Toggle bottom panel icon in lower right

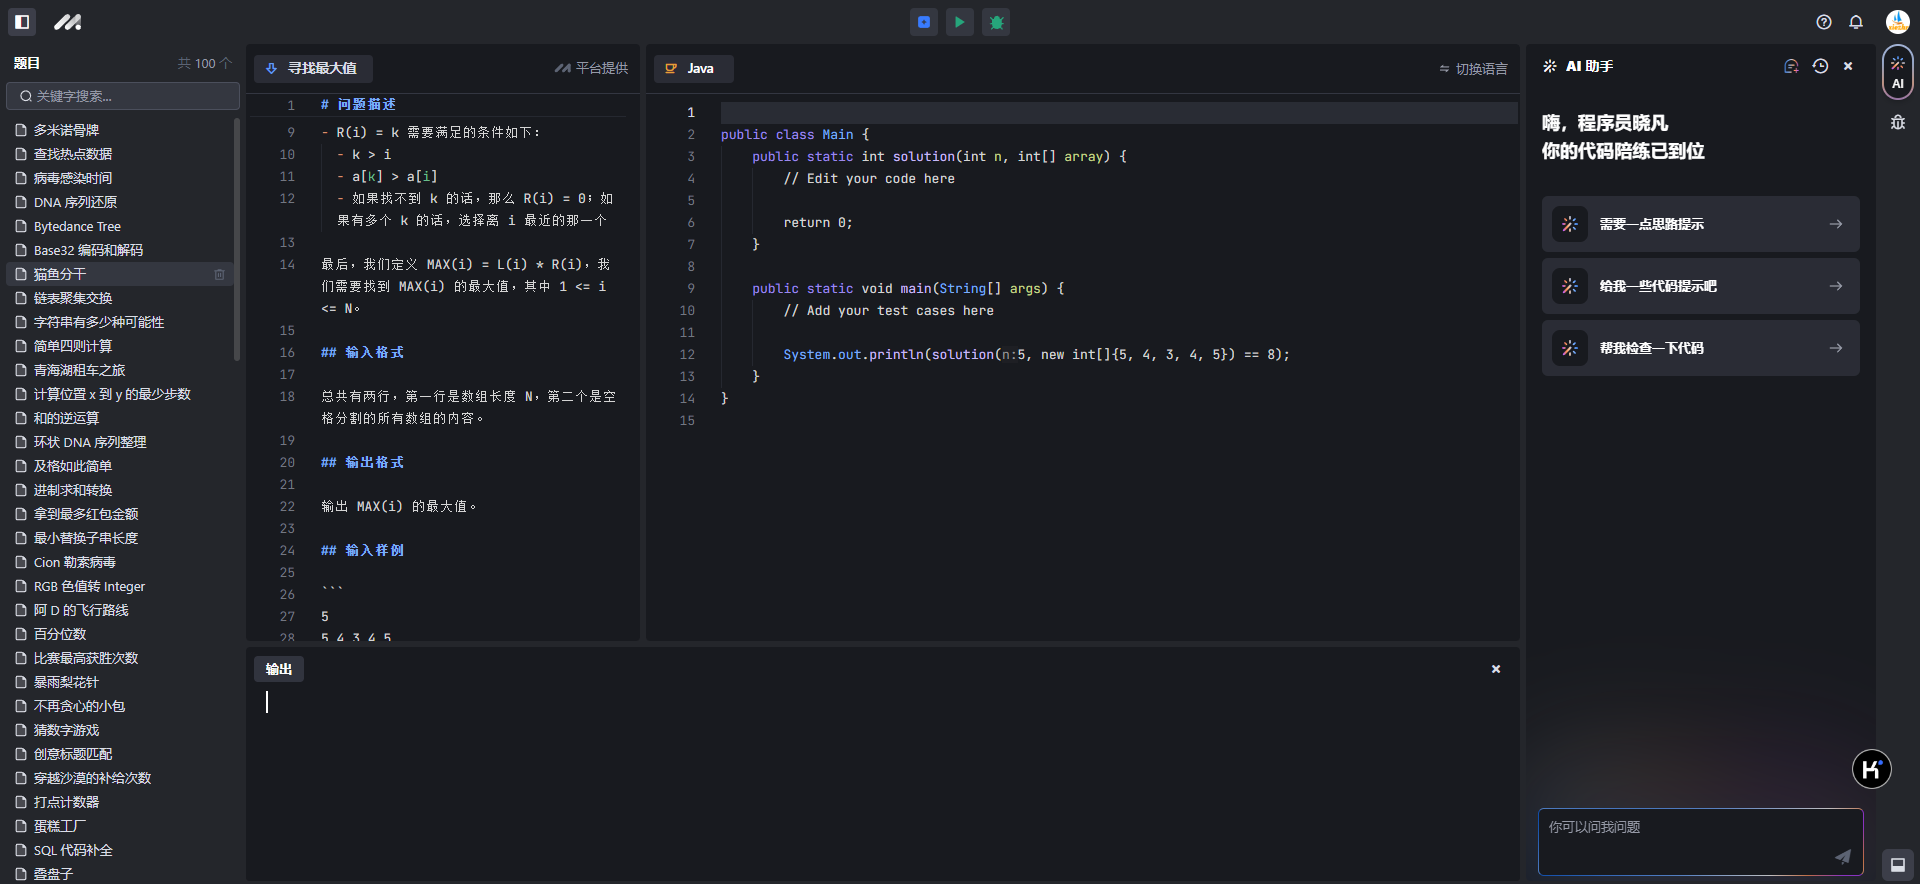pos(1898,865)
